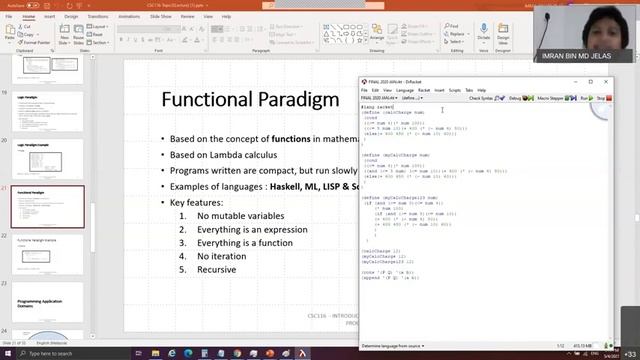This screenshot has width=640, height=360.
Task: Open the Select dropdown in Editing group
Action: (453, 42)
